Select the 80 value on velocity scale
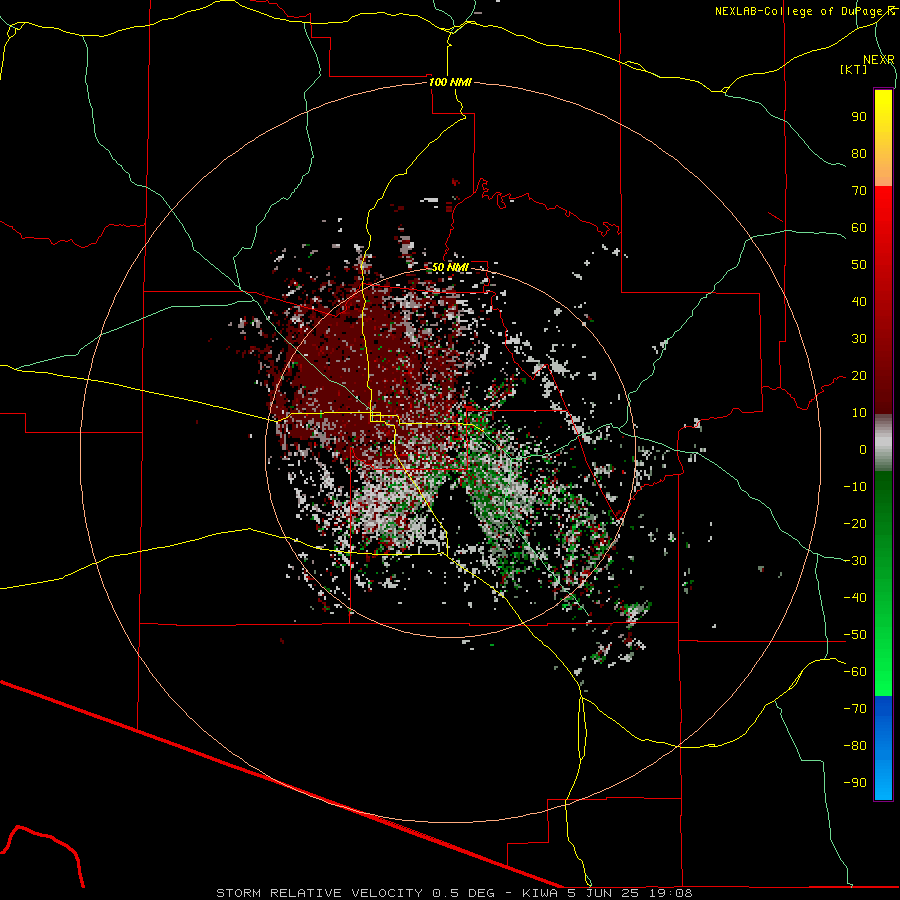Image resolution: width=900 pixels, height=900 pixels. click(x=859, y=154)
